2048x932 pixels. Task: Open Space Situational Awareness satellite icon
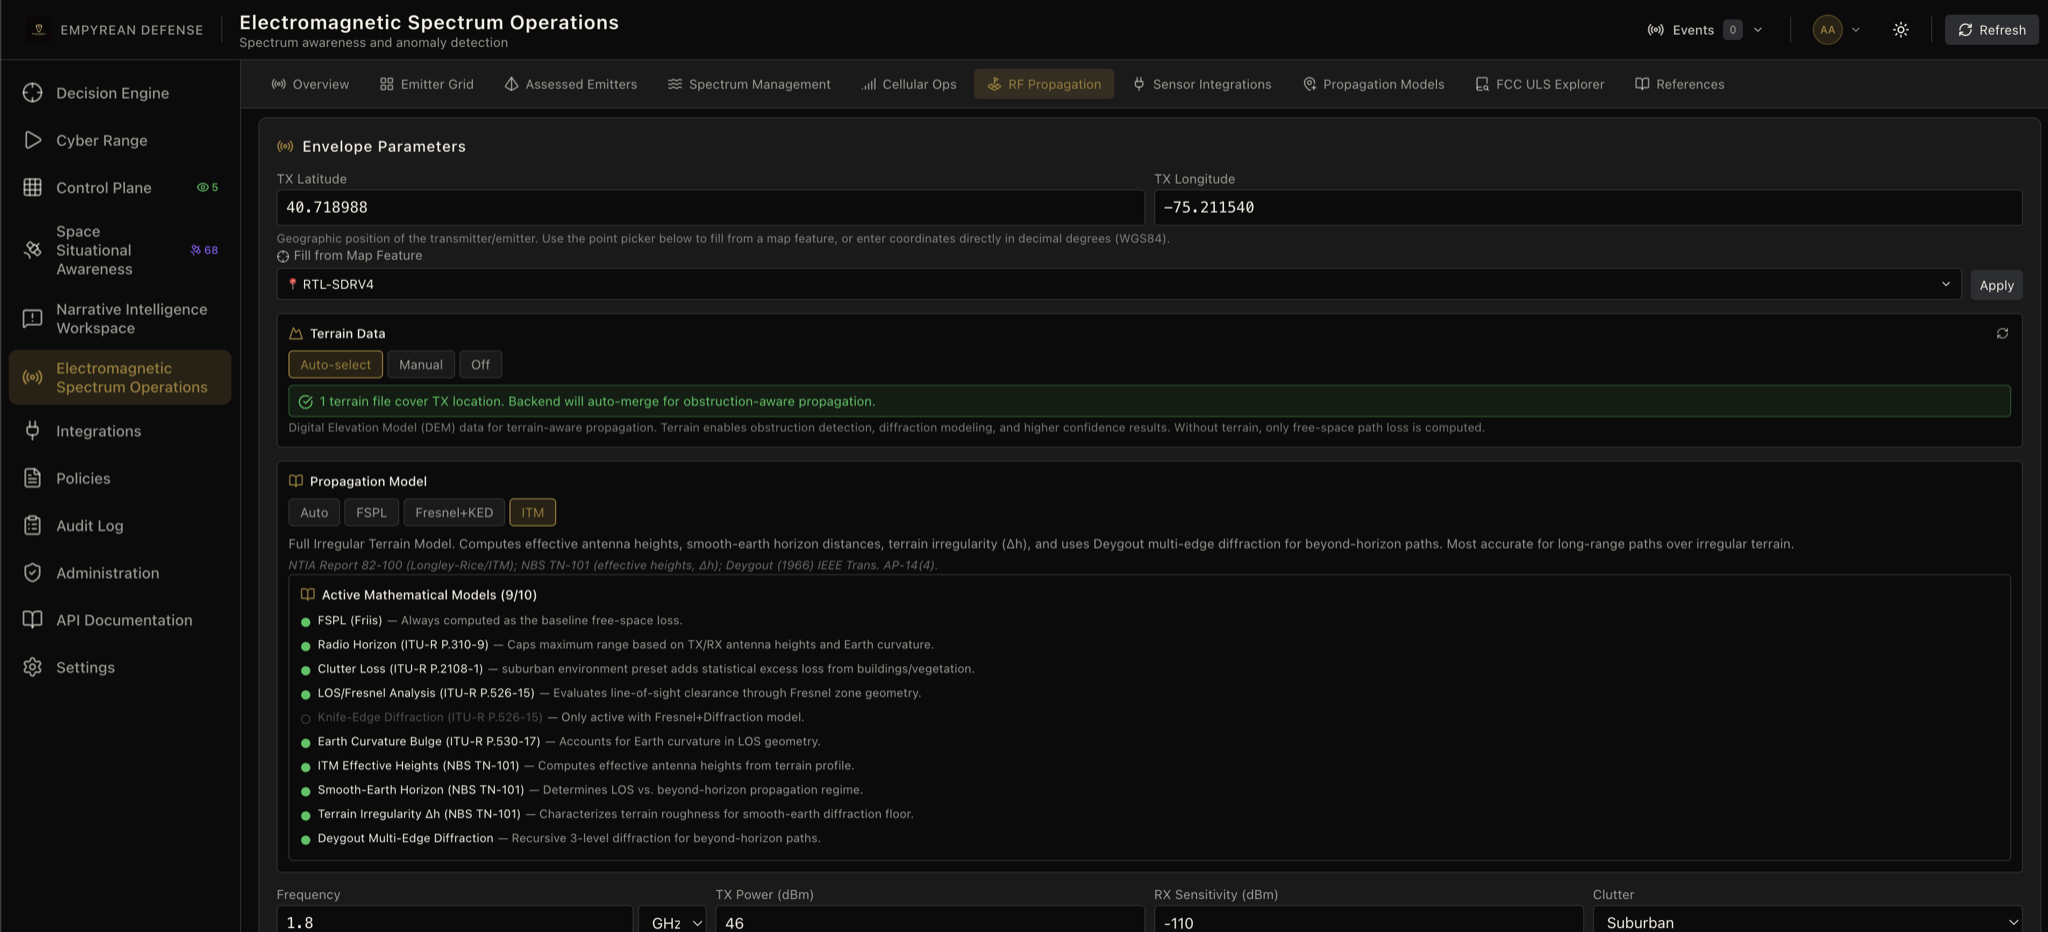tap(33, 250)
